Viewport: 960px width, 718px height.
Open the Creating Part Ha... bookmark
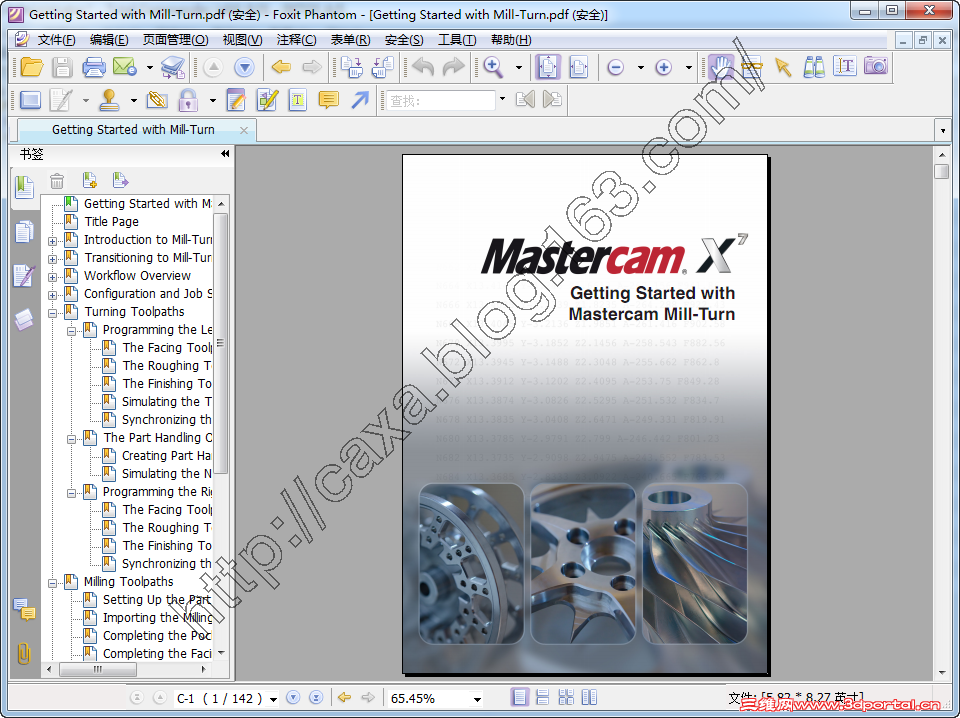167,456
